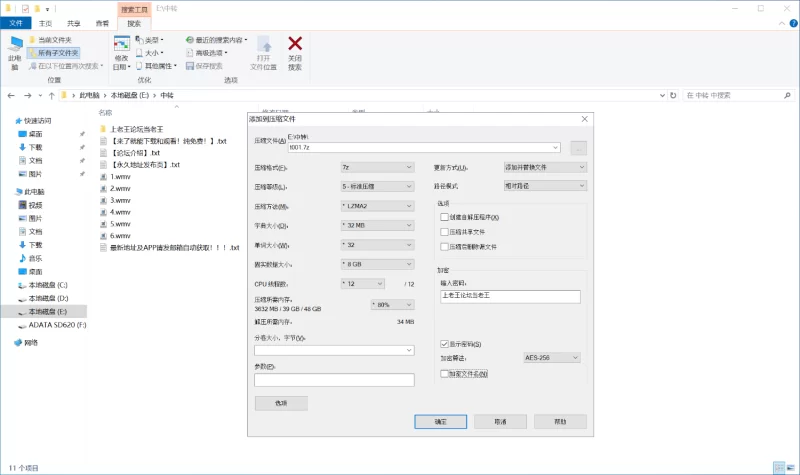Click the red X 关闭搜索 icon

(x=295, y=44)
